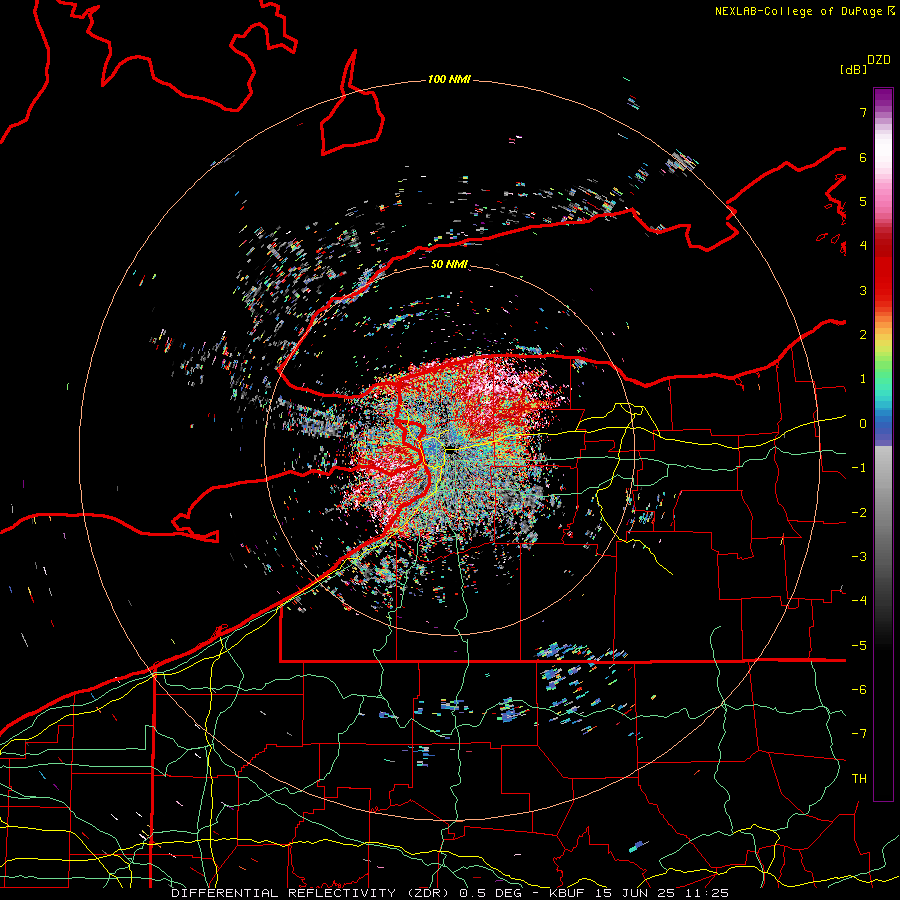900x900 pixels.
Task: Click the 'DZD' legend title
Action: tap(879, 60)
